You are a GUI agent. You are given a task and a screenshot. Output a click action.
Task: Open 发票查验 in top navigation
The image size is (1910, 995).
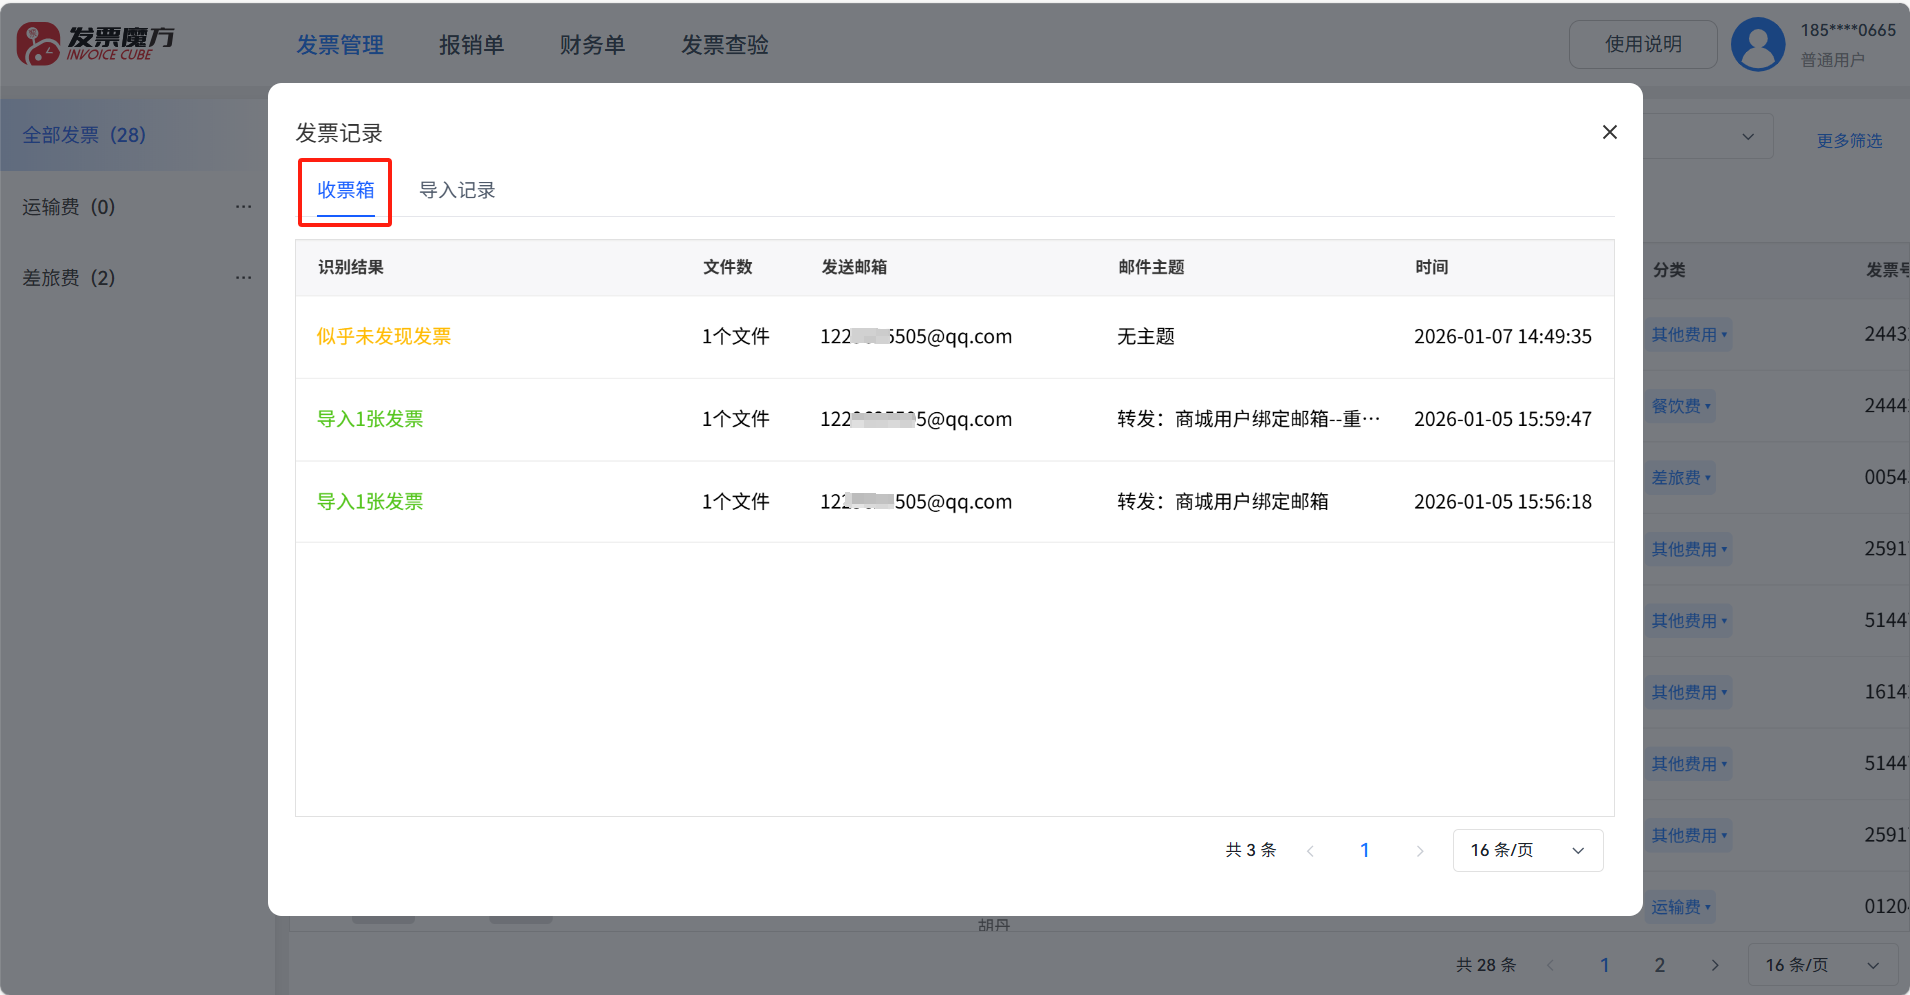(724, 45)
